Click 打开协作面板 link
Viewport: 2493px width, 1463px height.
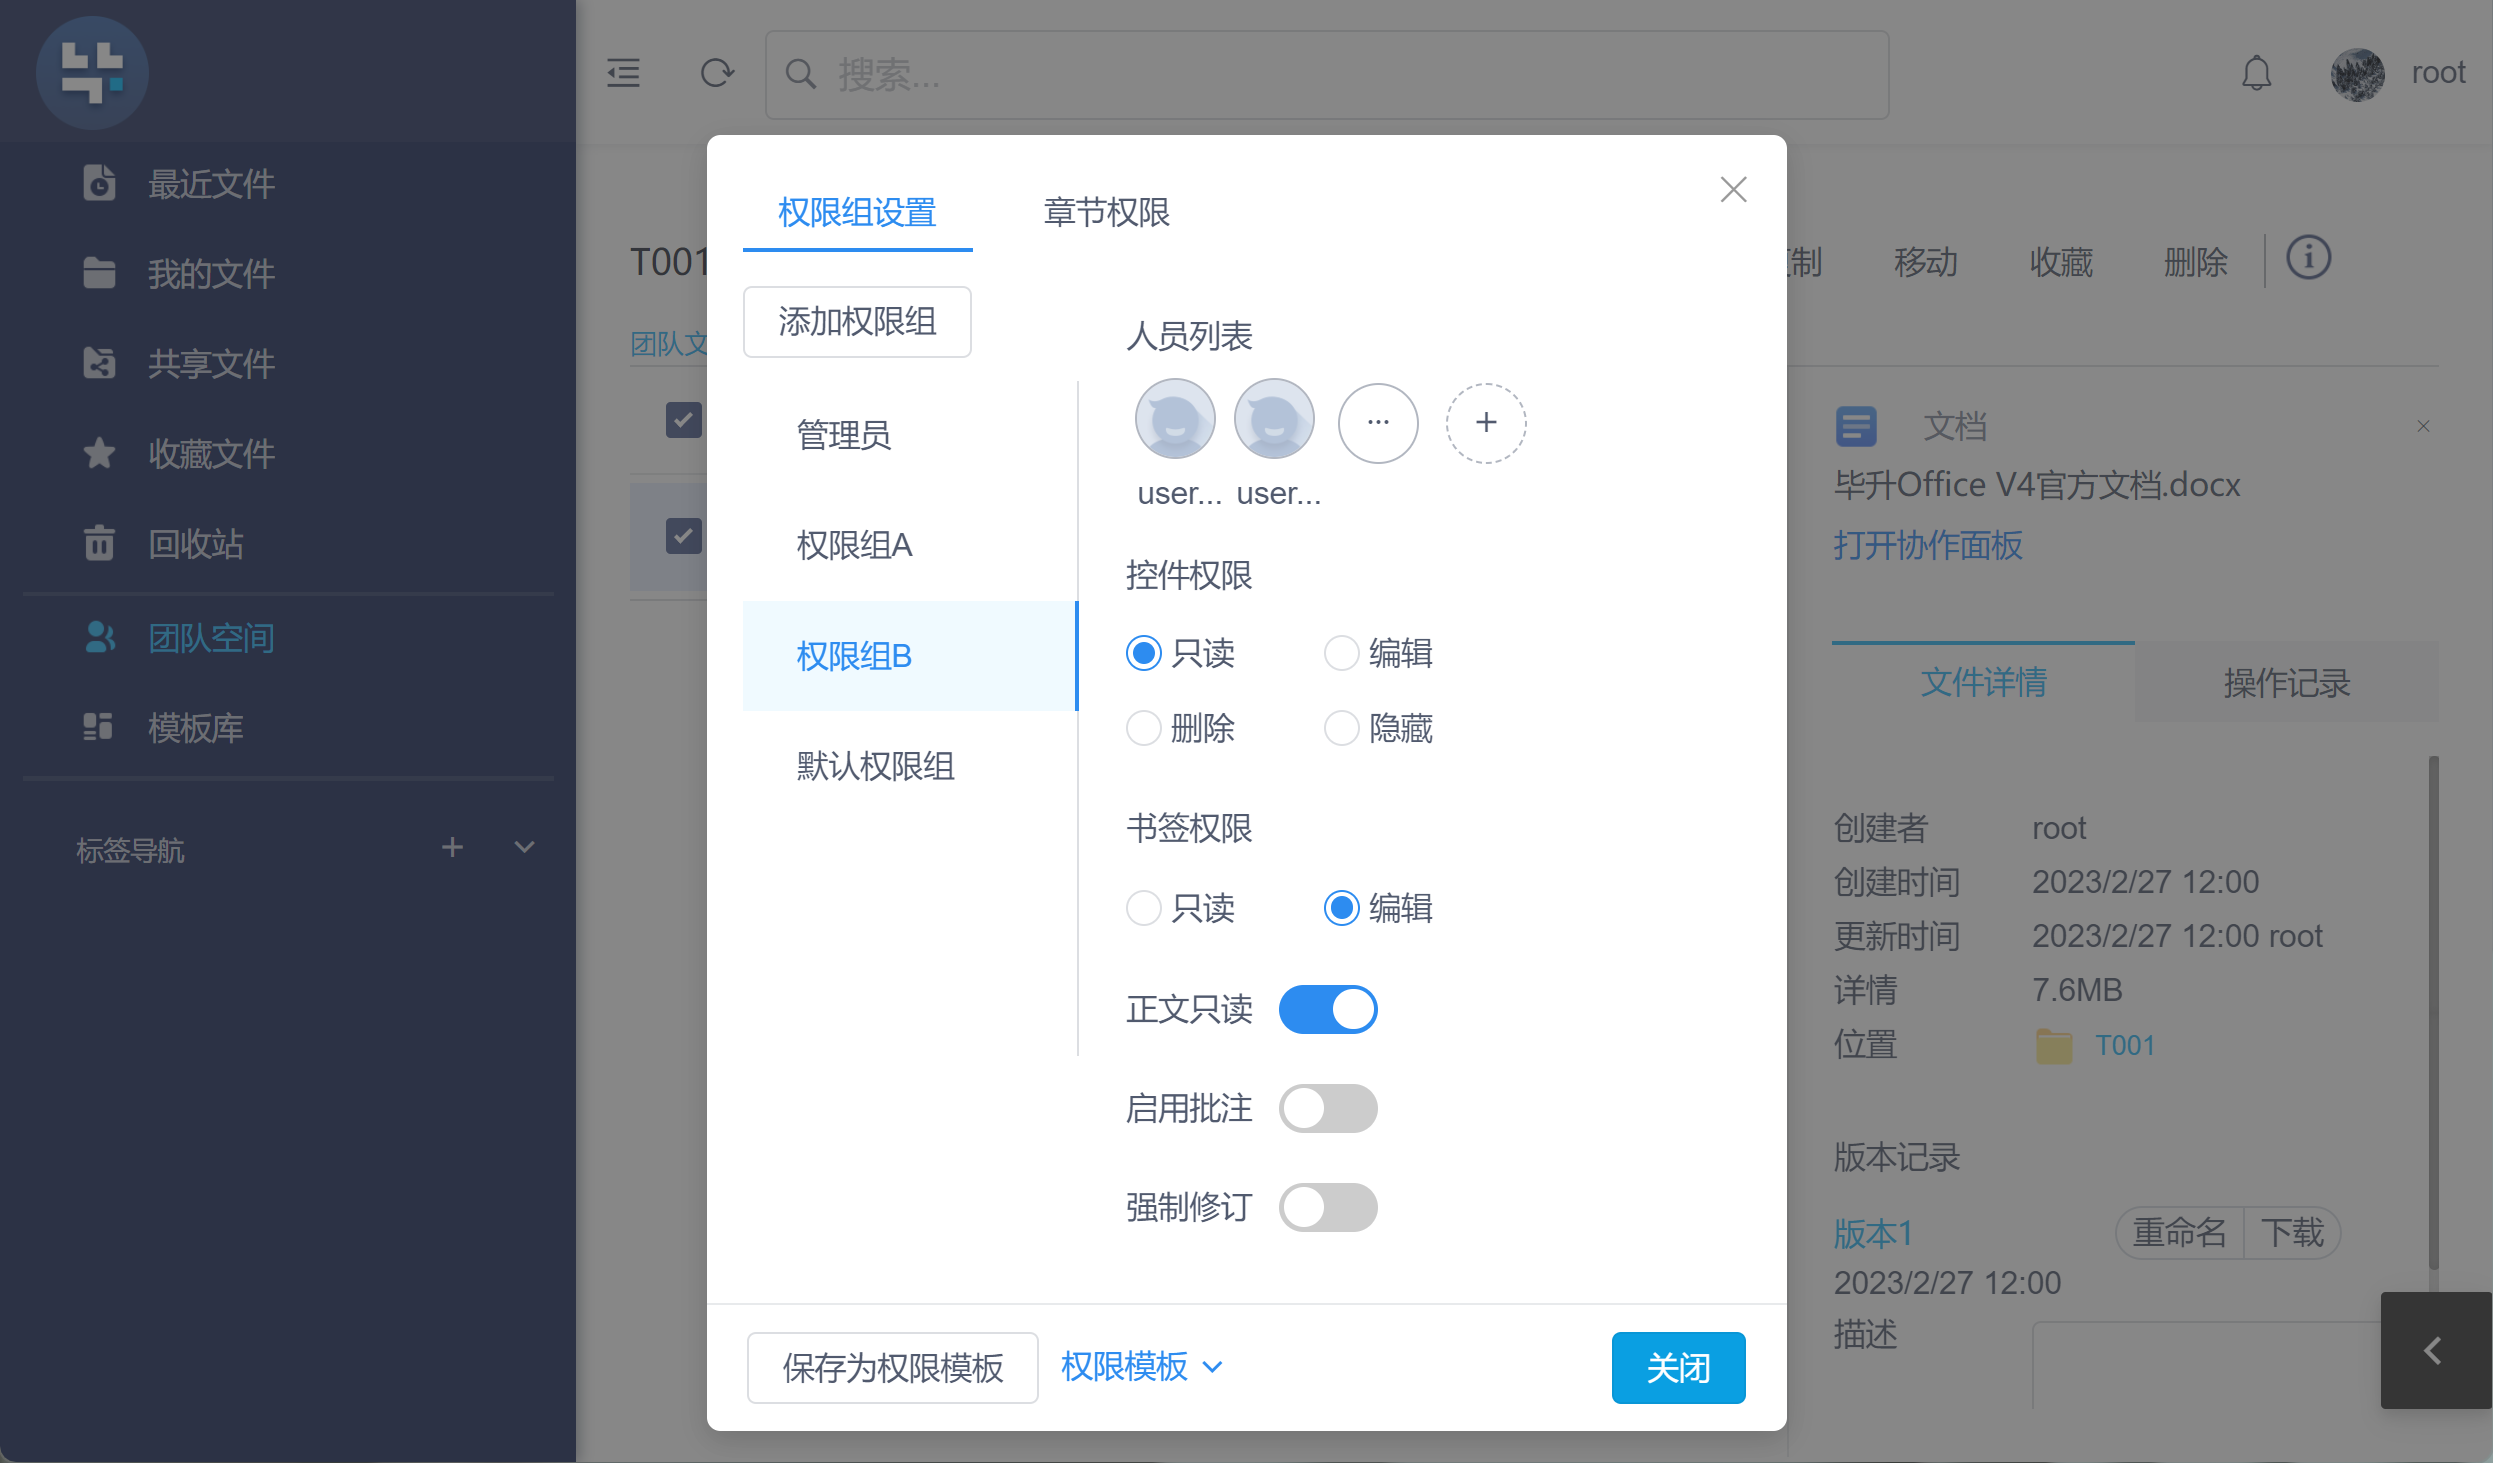click(1927, 545)
